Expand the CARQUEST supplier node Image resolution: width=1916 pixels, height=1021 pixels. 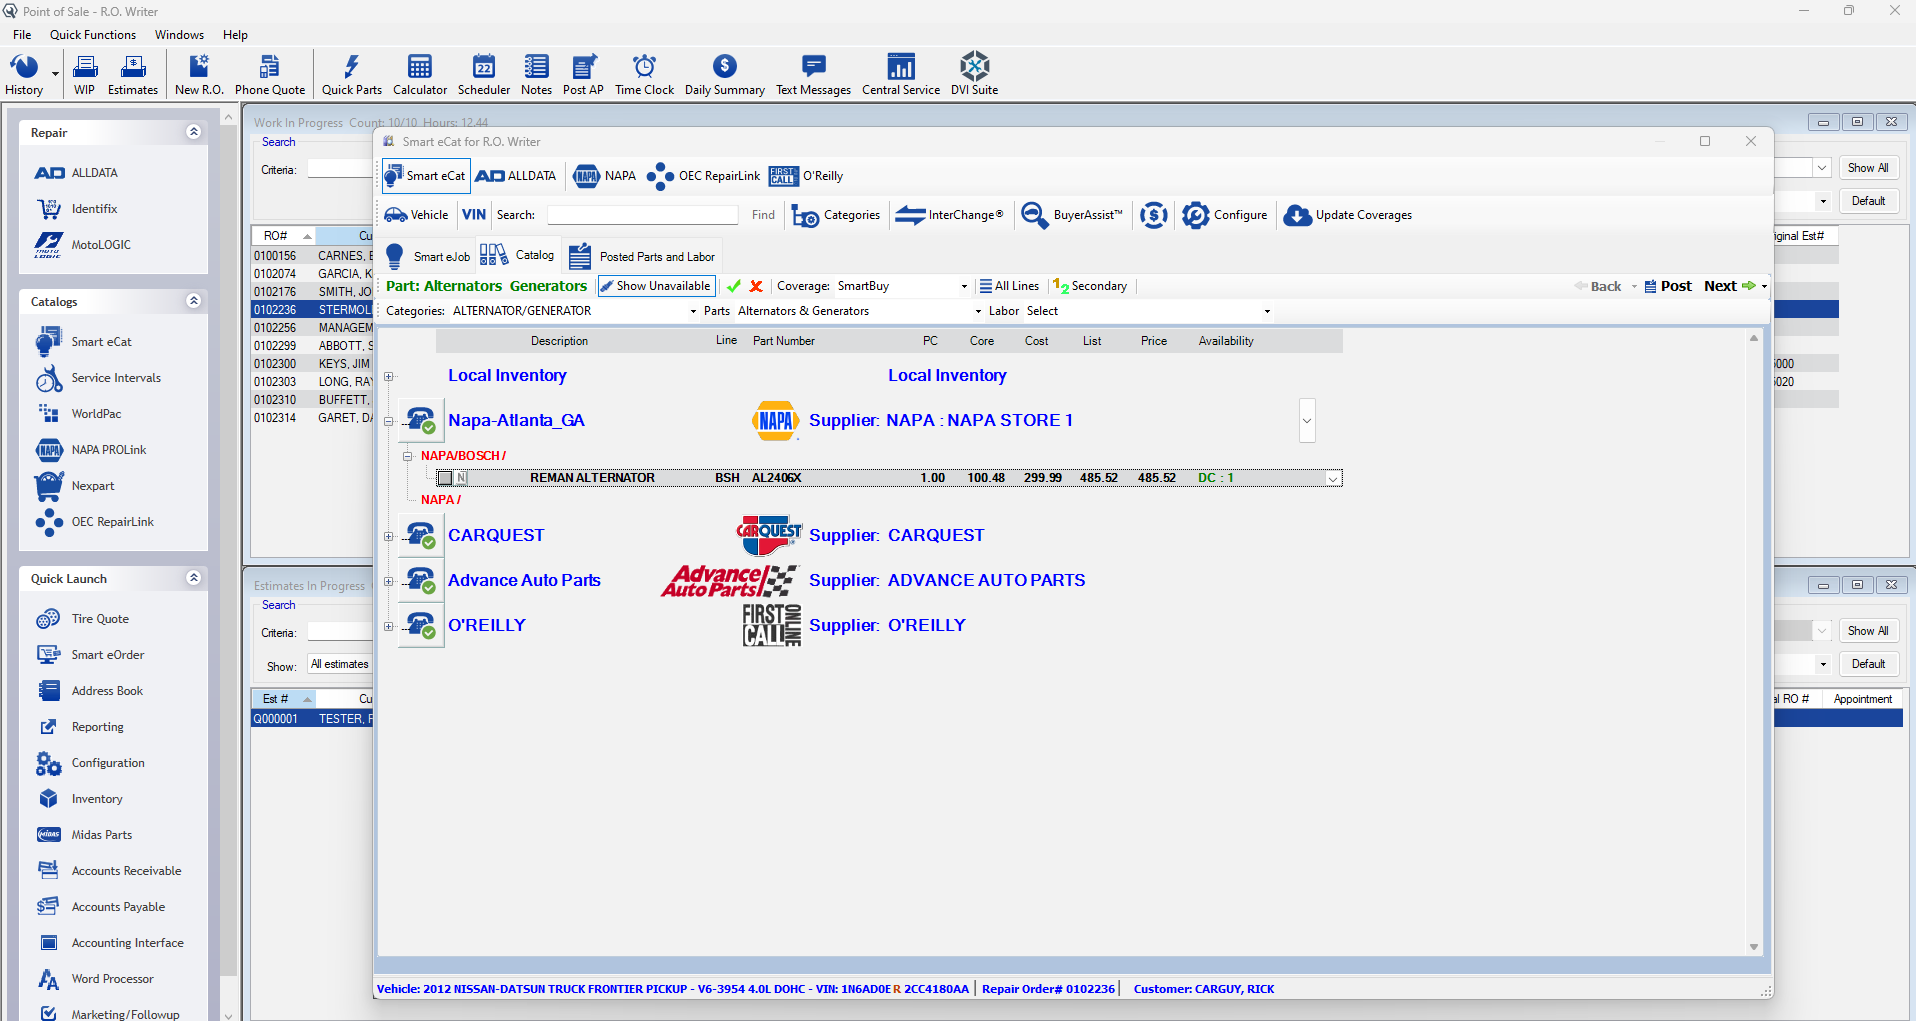click(388, 535)
